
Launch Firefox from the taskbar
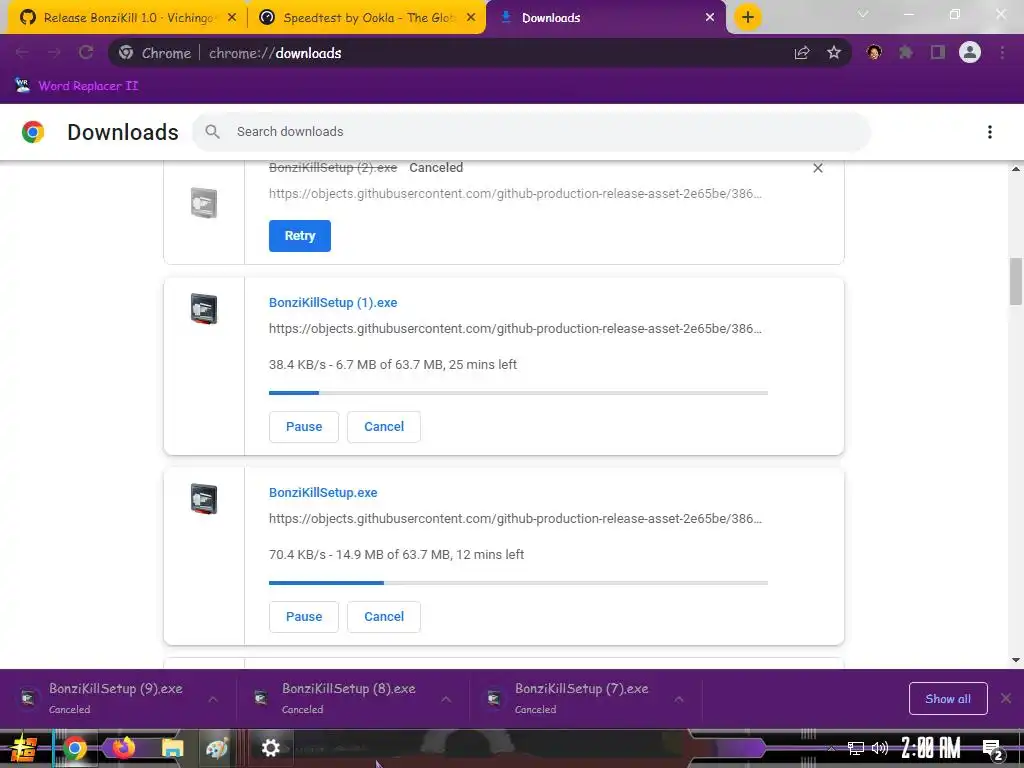pos(123,748)
